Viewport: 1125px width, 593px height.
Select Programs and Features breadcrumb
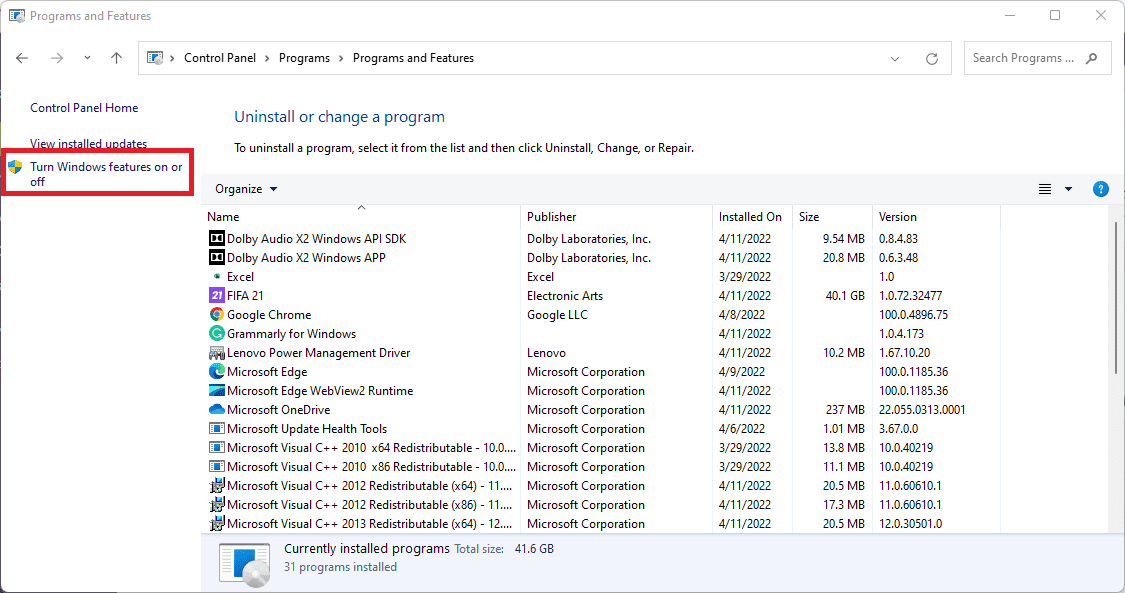point(413,58)
